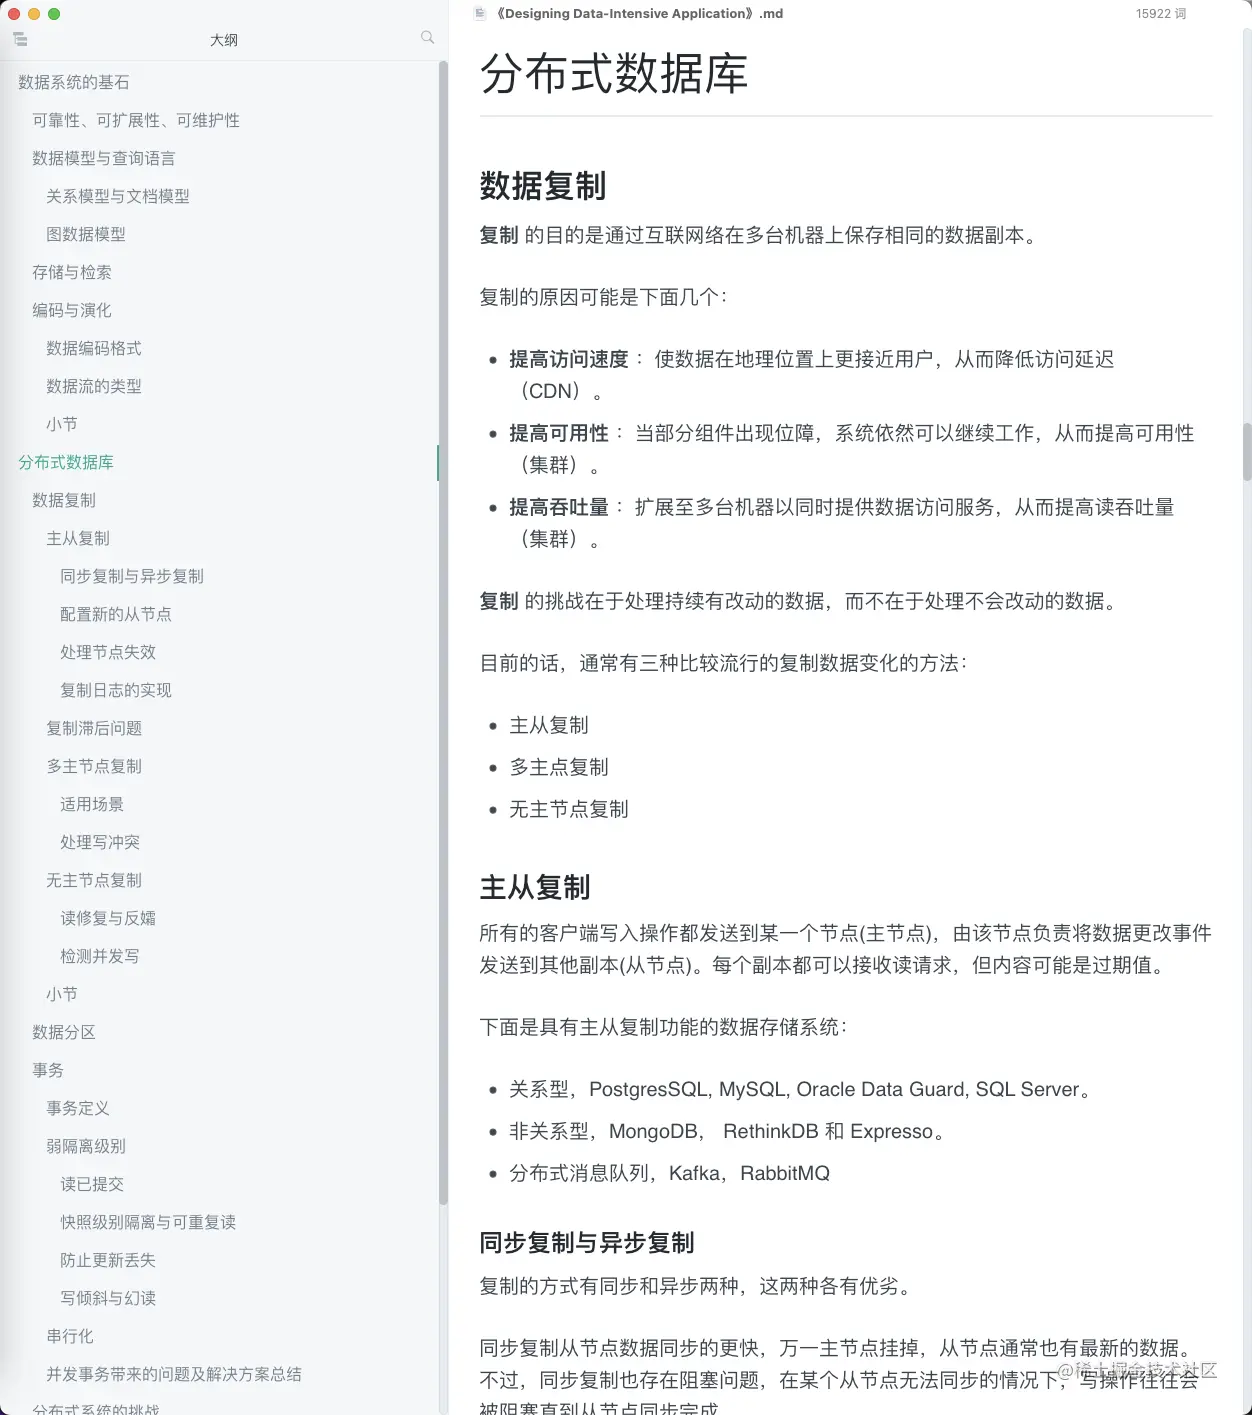Jump to 数据复制 in the outline
Viewport: 1252px width, 1415px height.
pyautogui.click(x=64, y=500)
